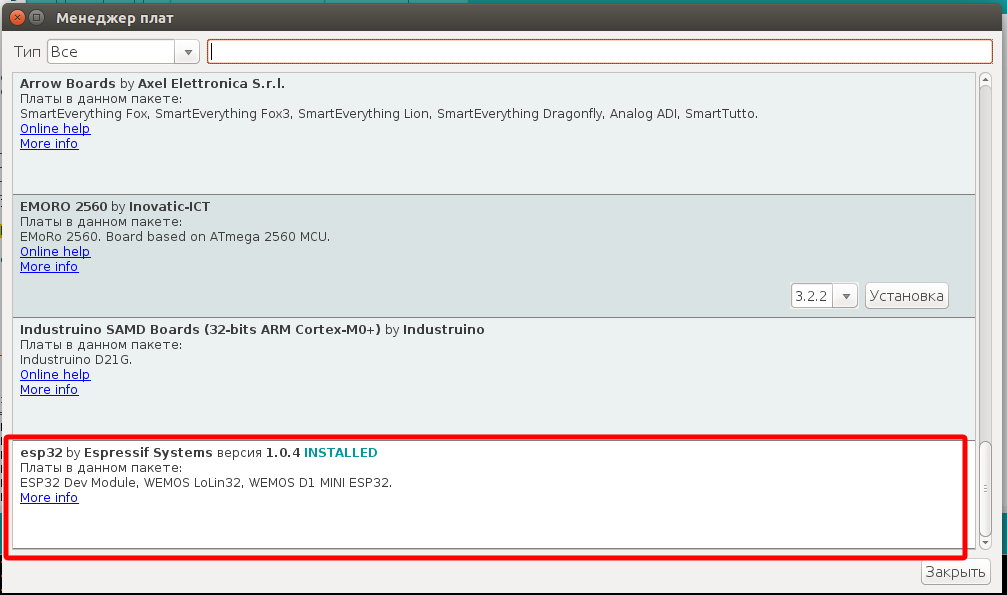Viewport: 1007px width, 595px height.
Task: Focus the board search input field
Action: (599, 52)
